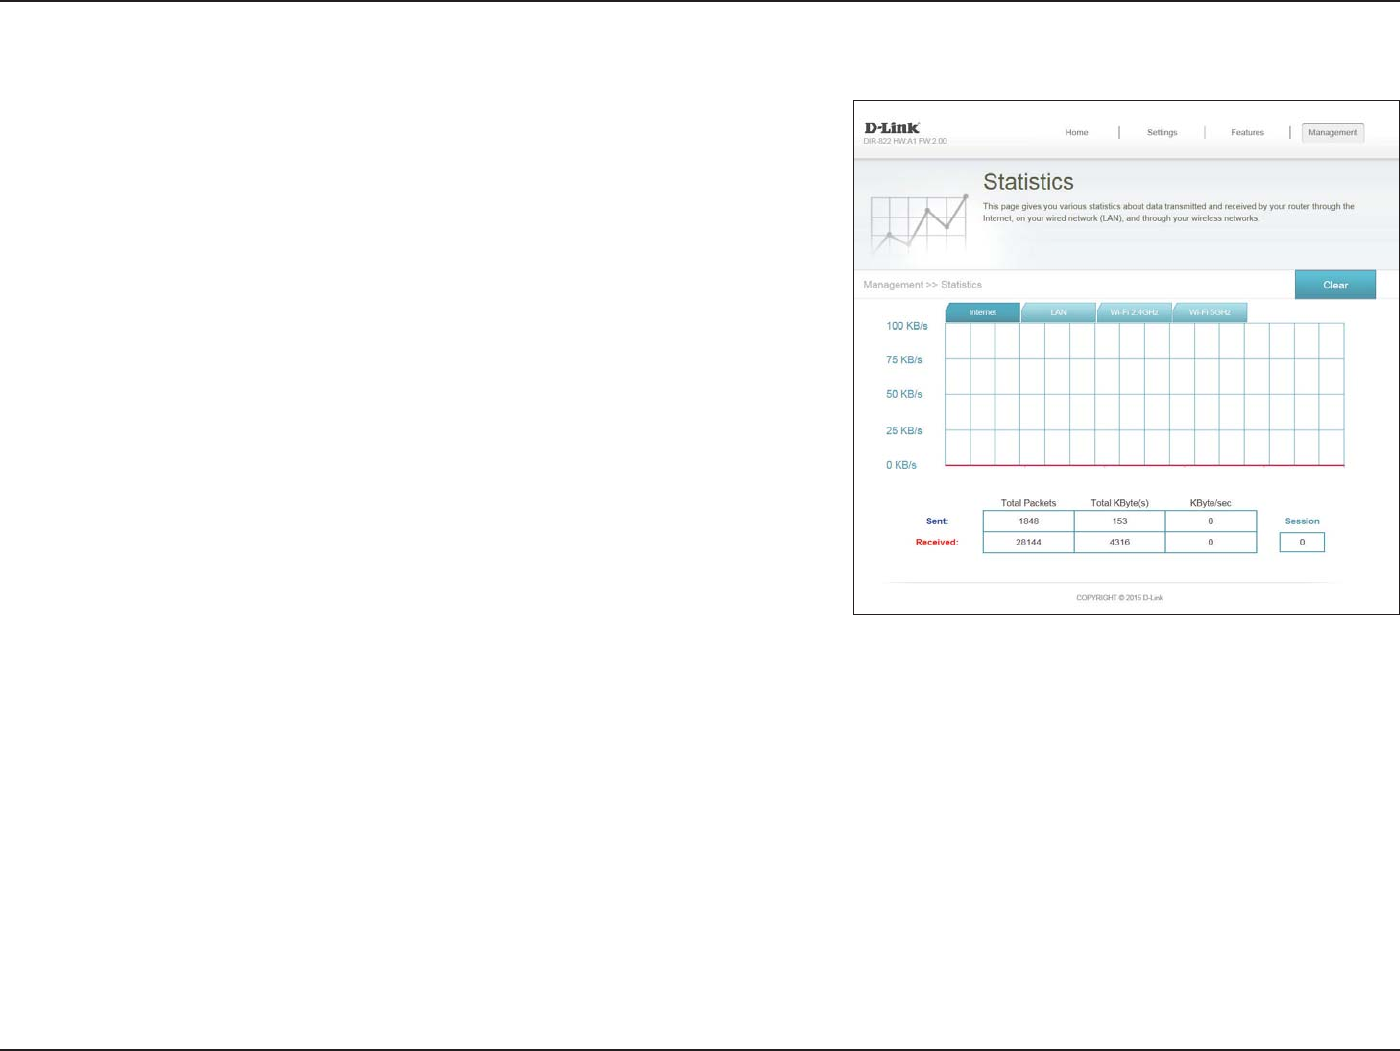This screenshot has height=1051, width=1400.
Task: Click the 25 KB/s axis label
Action: click(904, 431)
